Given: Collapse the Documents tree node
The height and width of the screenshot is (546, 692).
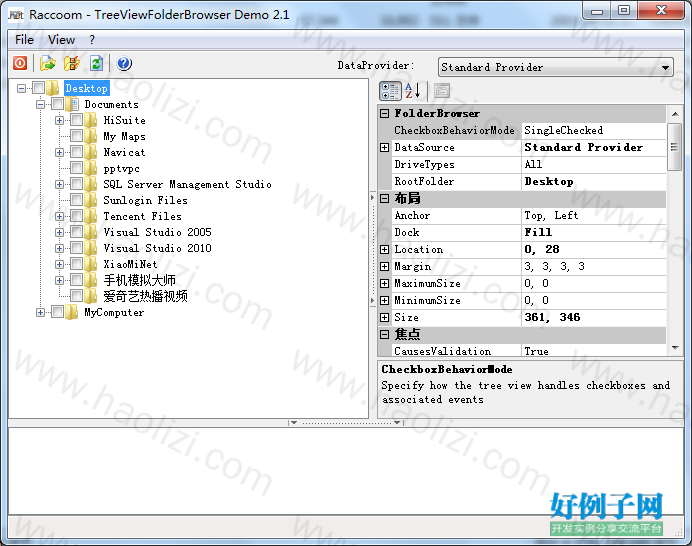Looking at the screenshot, I should 41,104.
